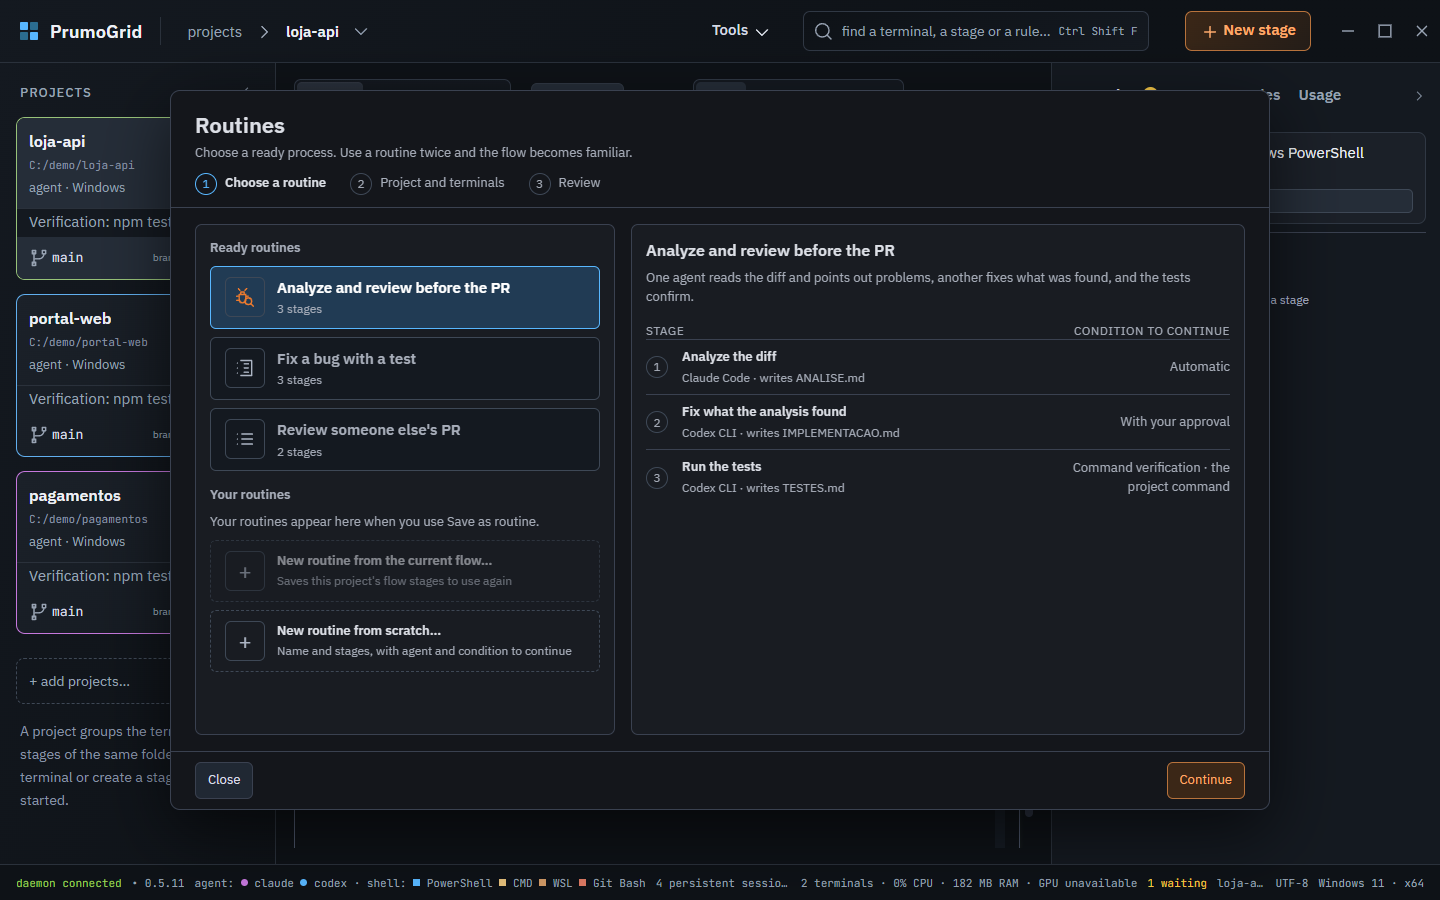Click the 0% CPU status entry
The width and height of the screenshot is (1440, 900).
click(913, 884)
